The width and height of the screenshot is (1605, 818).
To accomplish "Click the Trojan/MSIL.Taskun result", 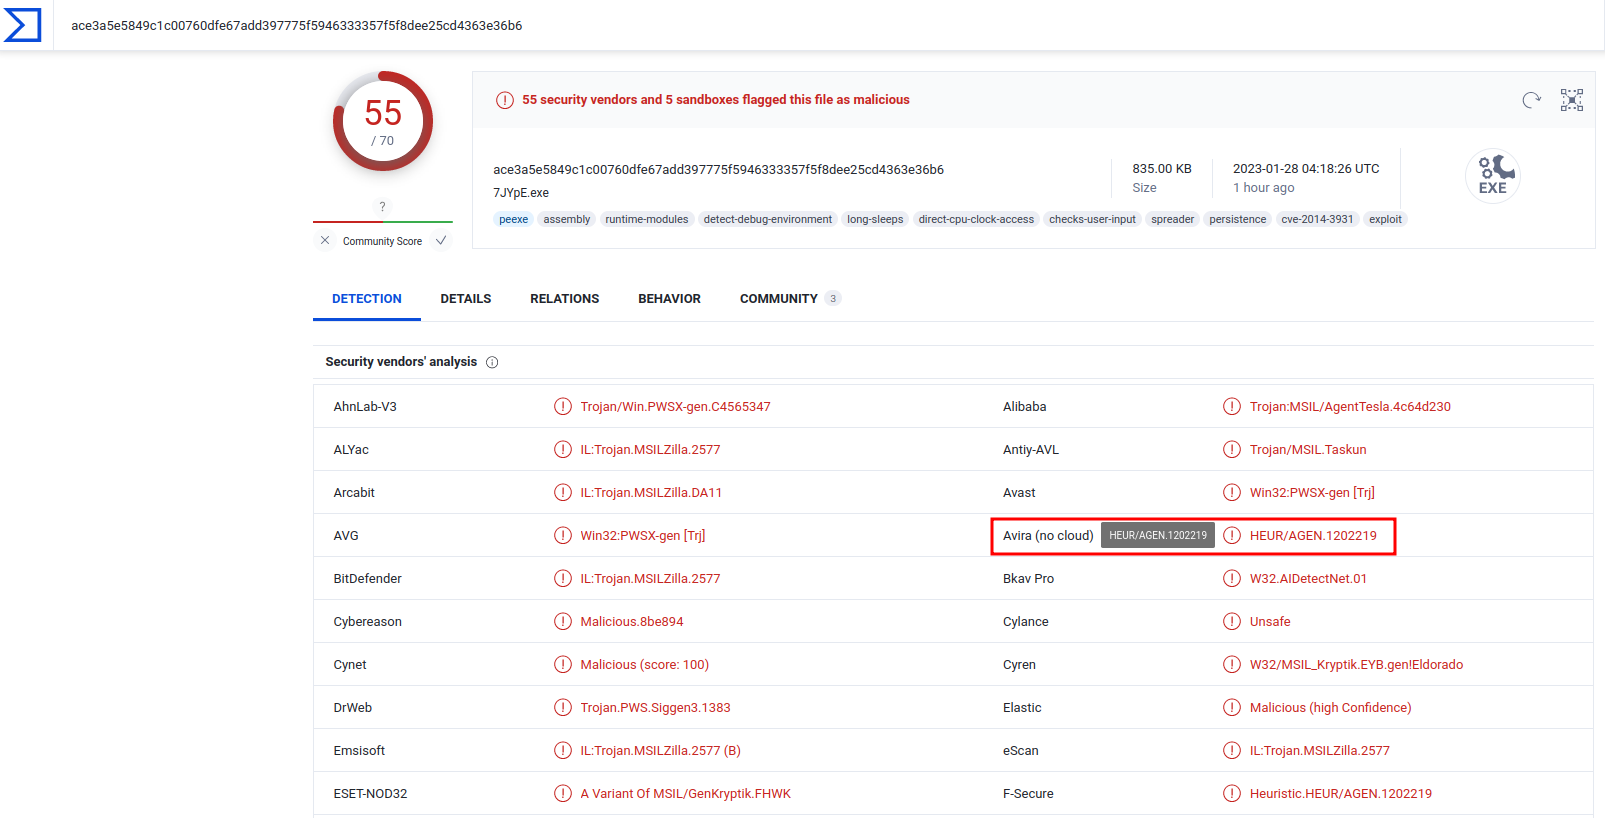I will [1308, 450].
